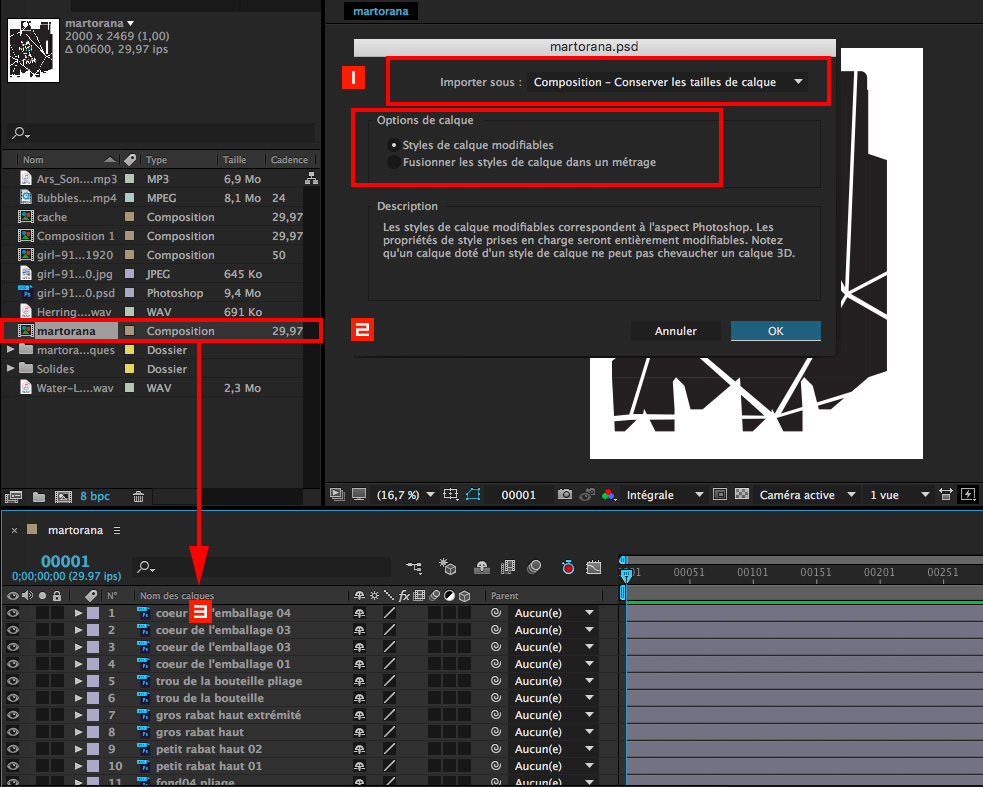This screenshot has width=983, height=787.
Task: Click the Draft 3D icon in timeline
Action: (448, 568)
